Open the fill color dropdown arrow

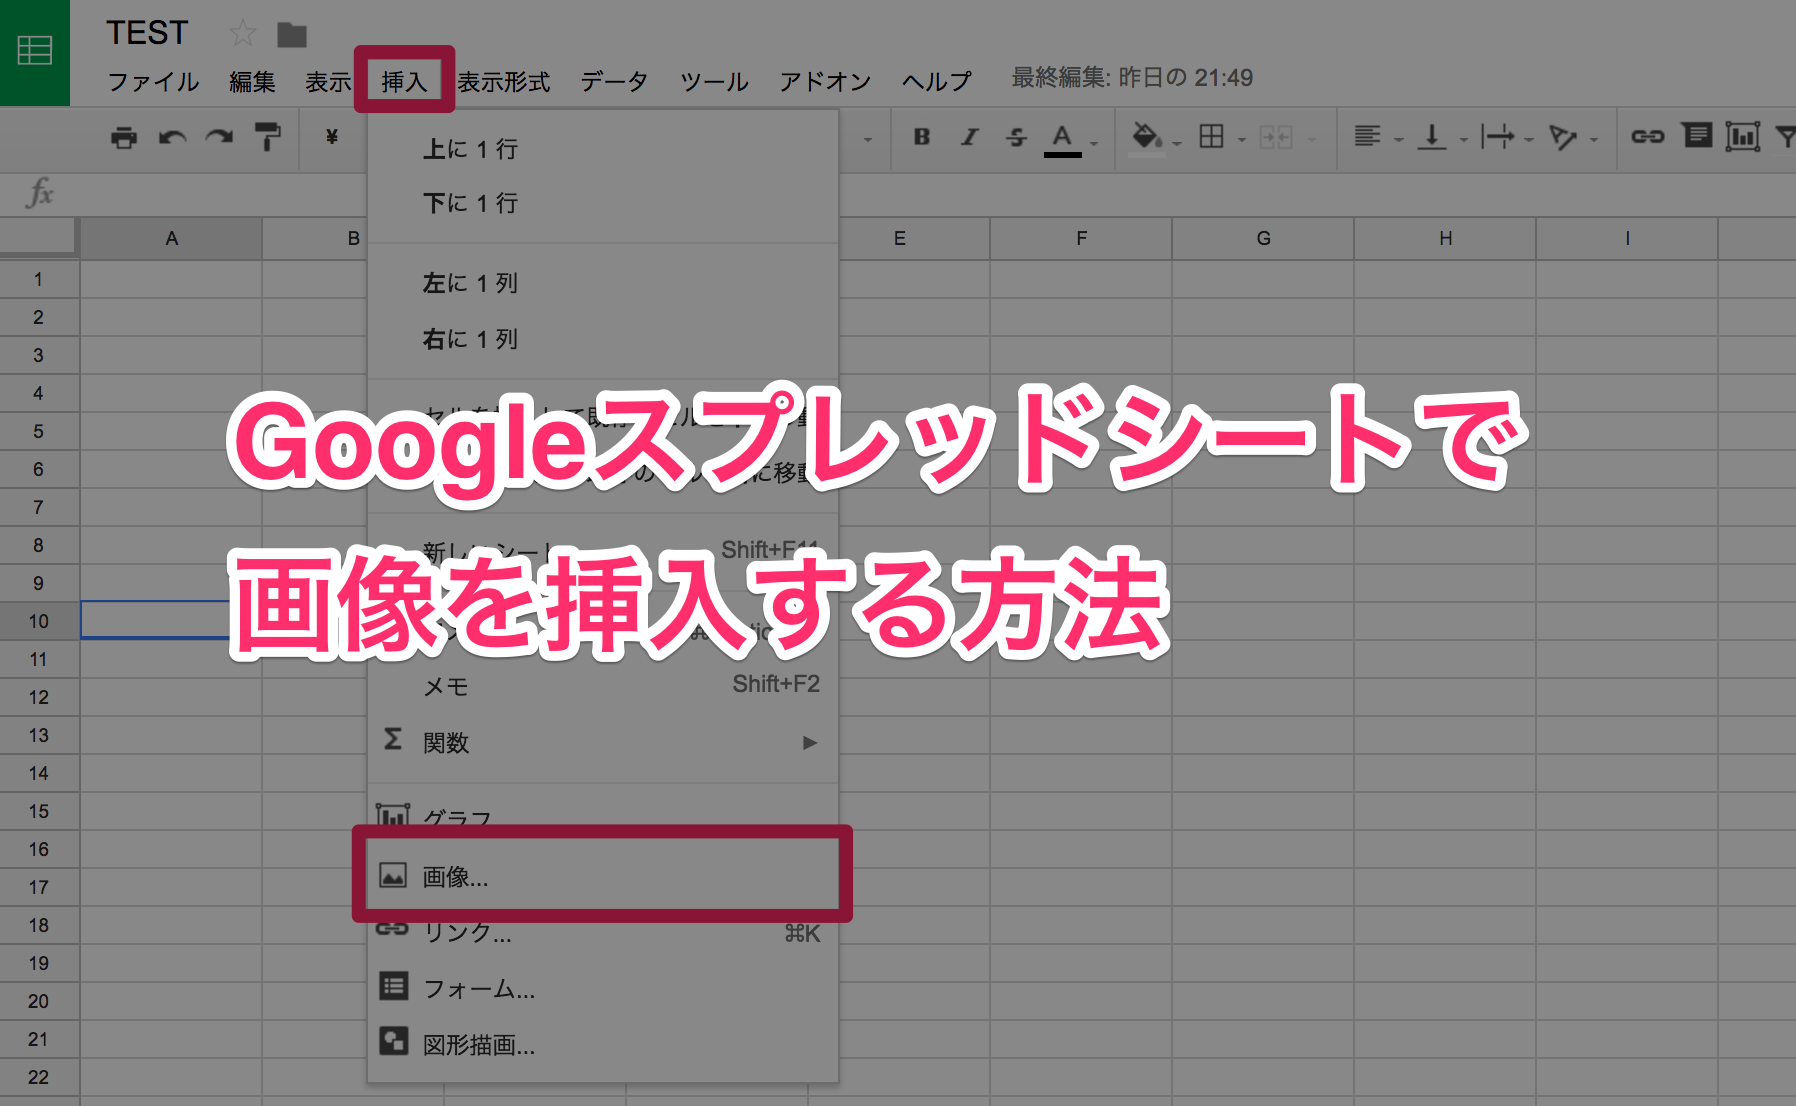click(x=1177, y=143)
